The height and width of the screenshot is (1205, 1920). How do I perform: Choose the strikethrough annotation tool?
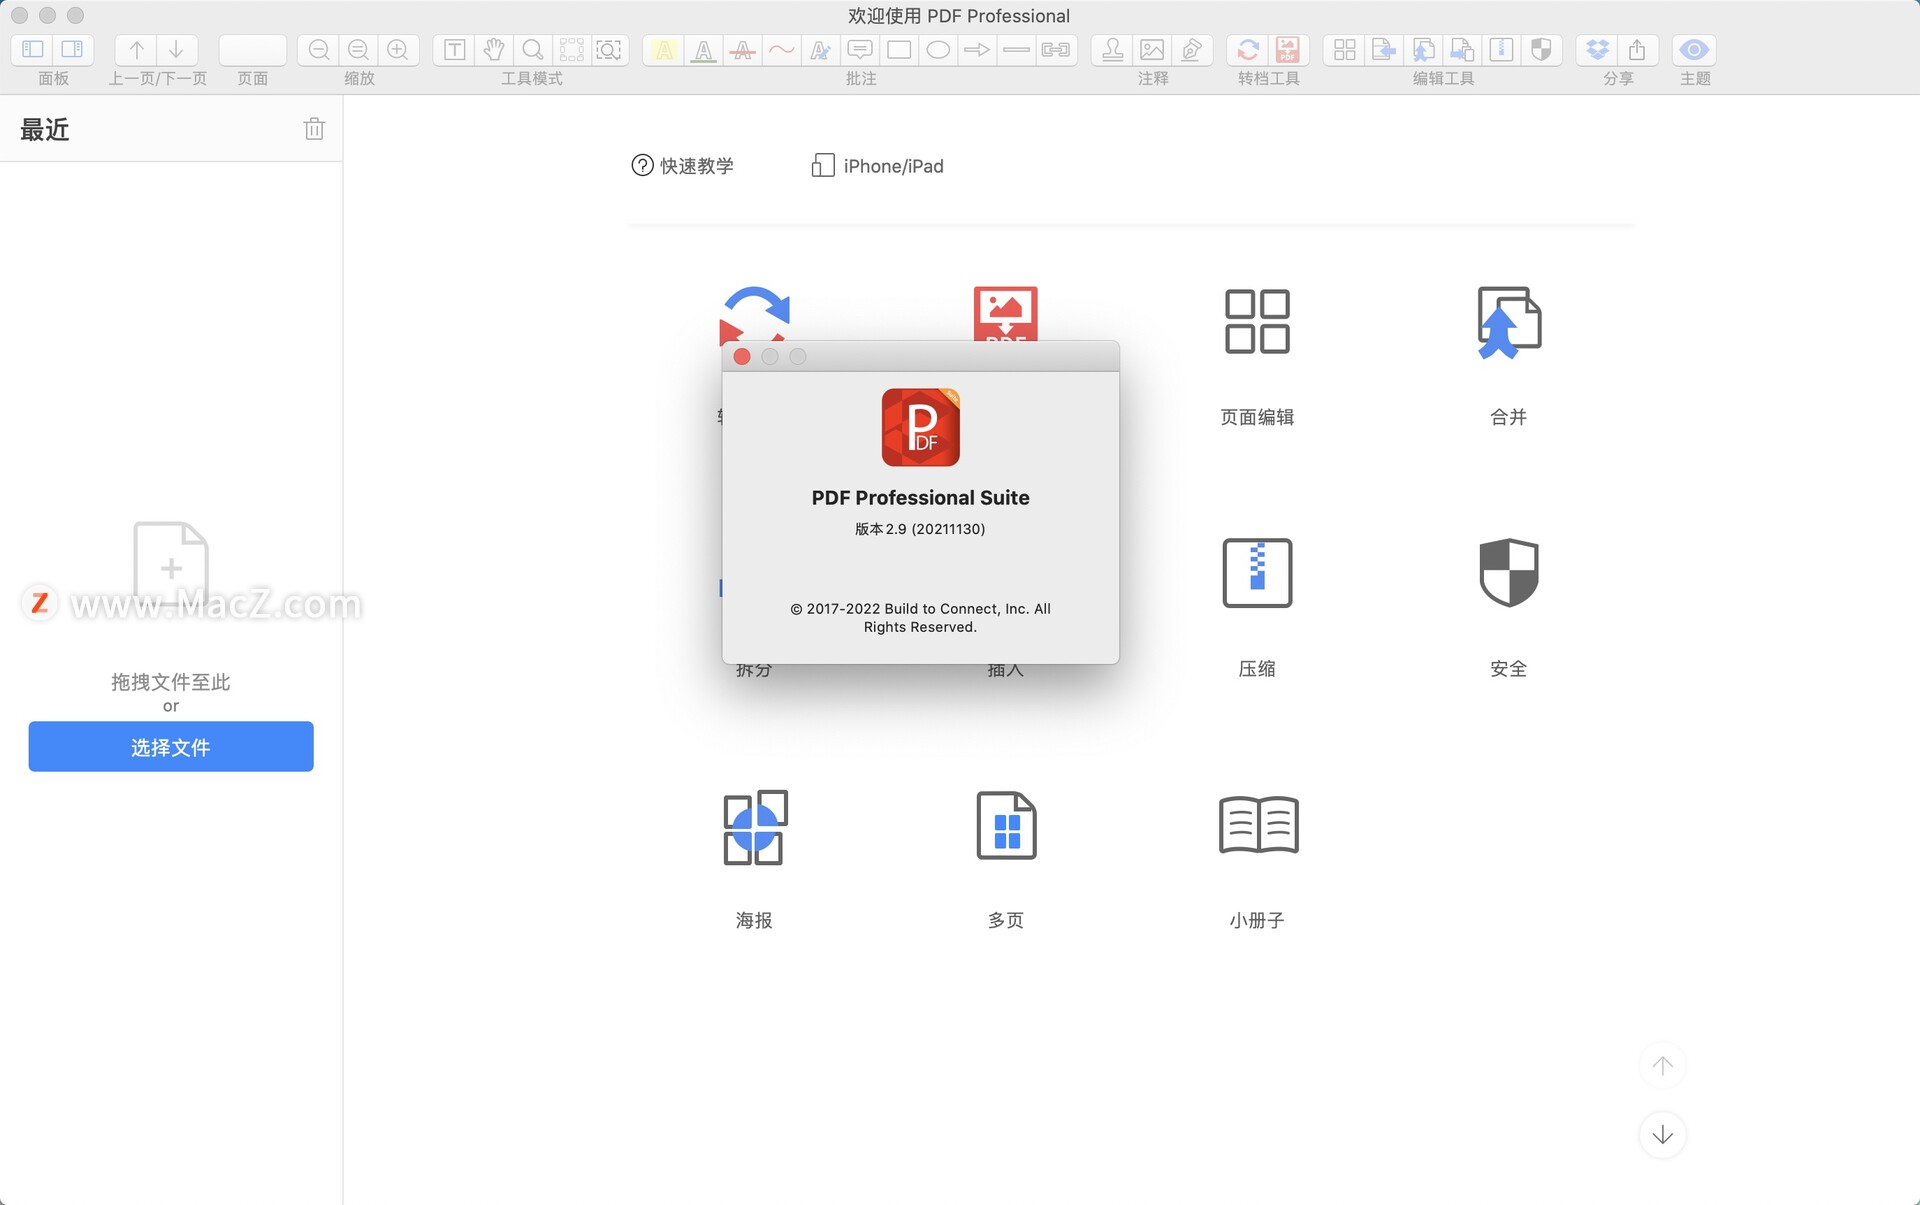click(x=743, y=49)
